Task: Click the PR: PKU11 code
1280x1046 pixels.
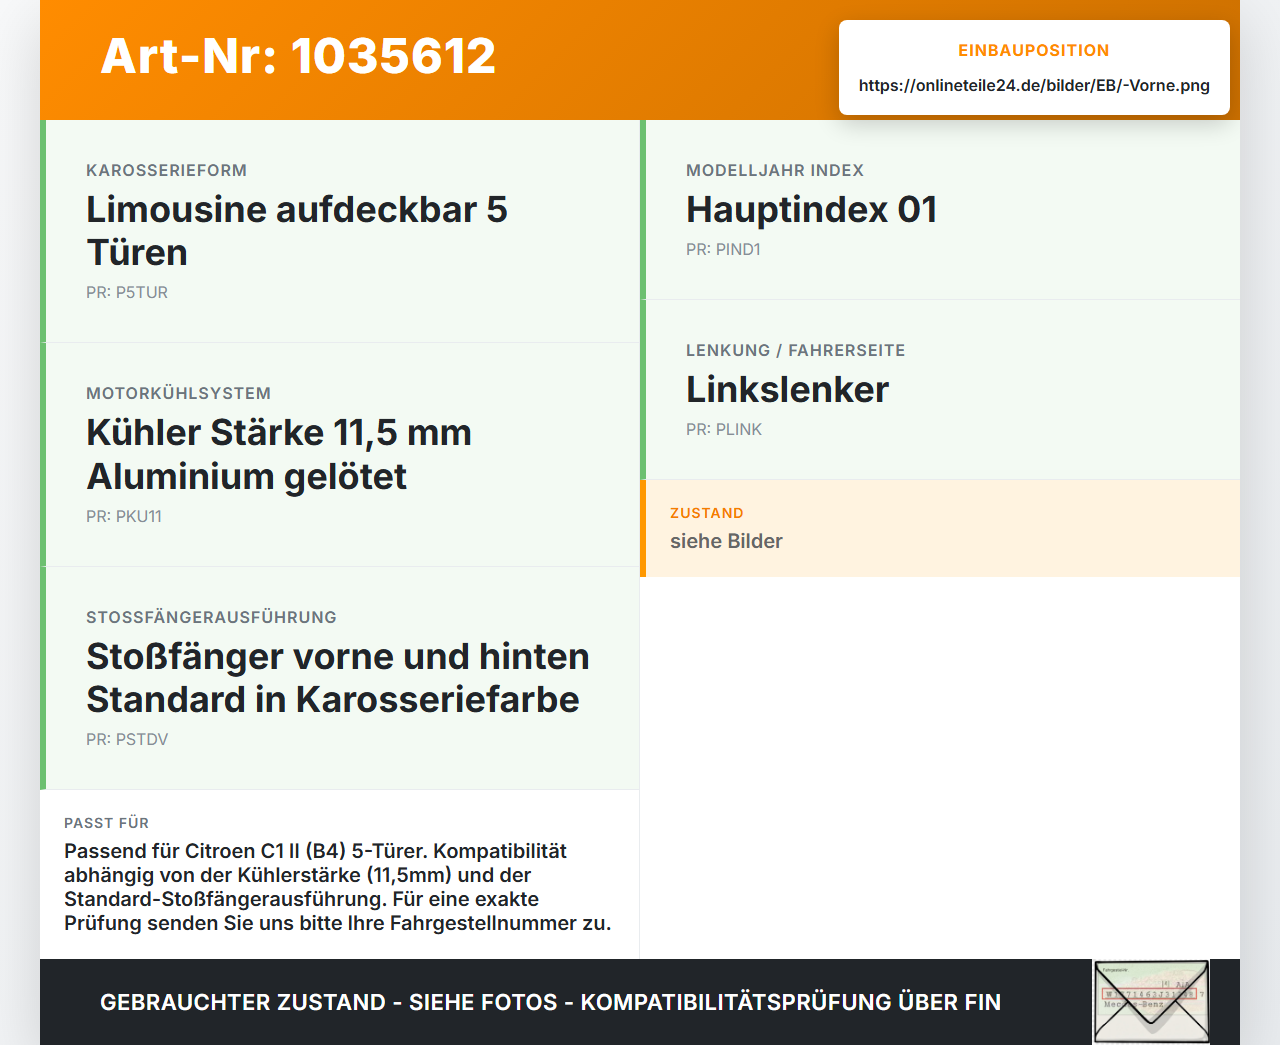Action: [x=124, y=516]
